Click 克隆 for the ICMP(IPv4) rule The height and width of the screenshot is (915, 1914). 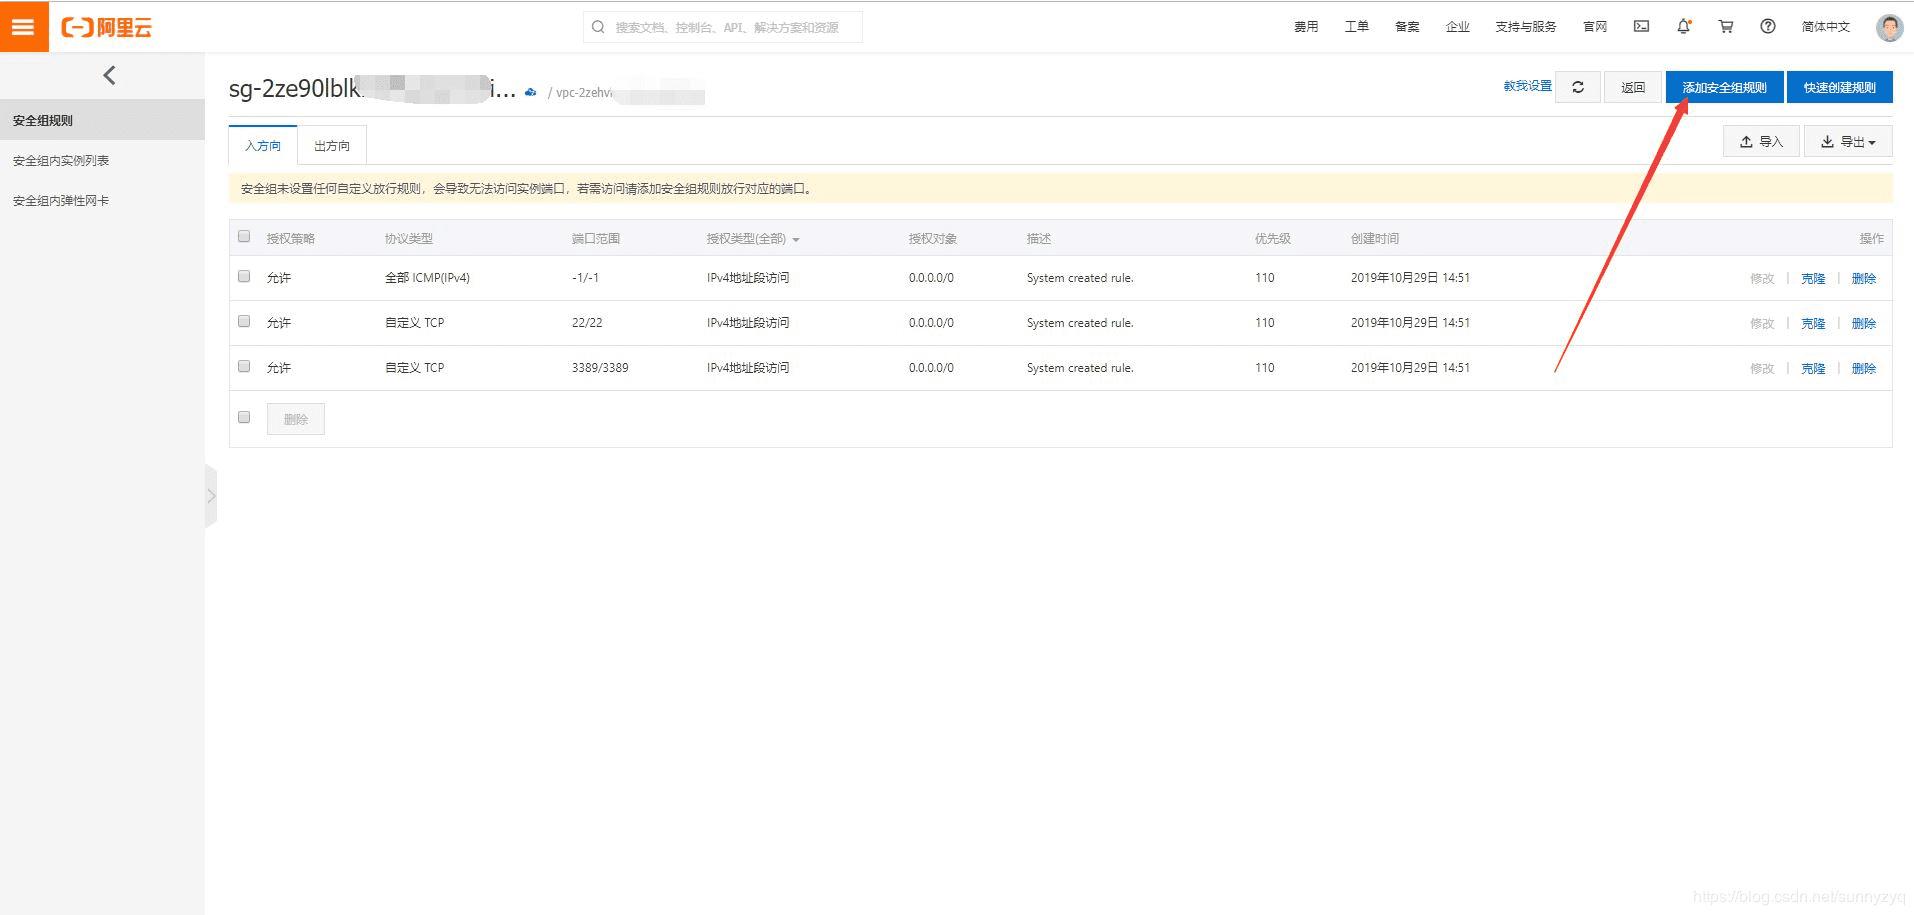pyautogui.click(x=1813, y=278)
